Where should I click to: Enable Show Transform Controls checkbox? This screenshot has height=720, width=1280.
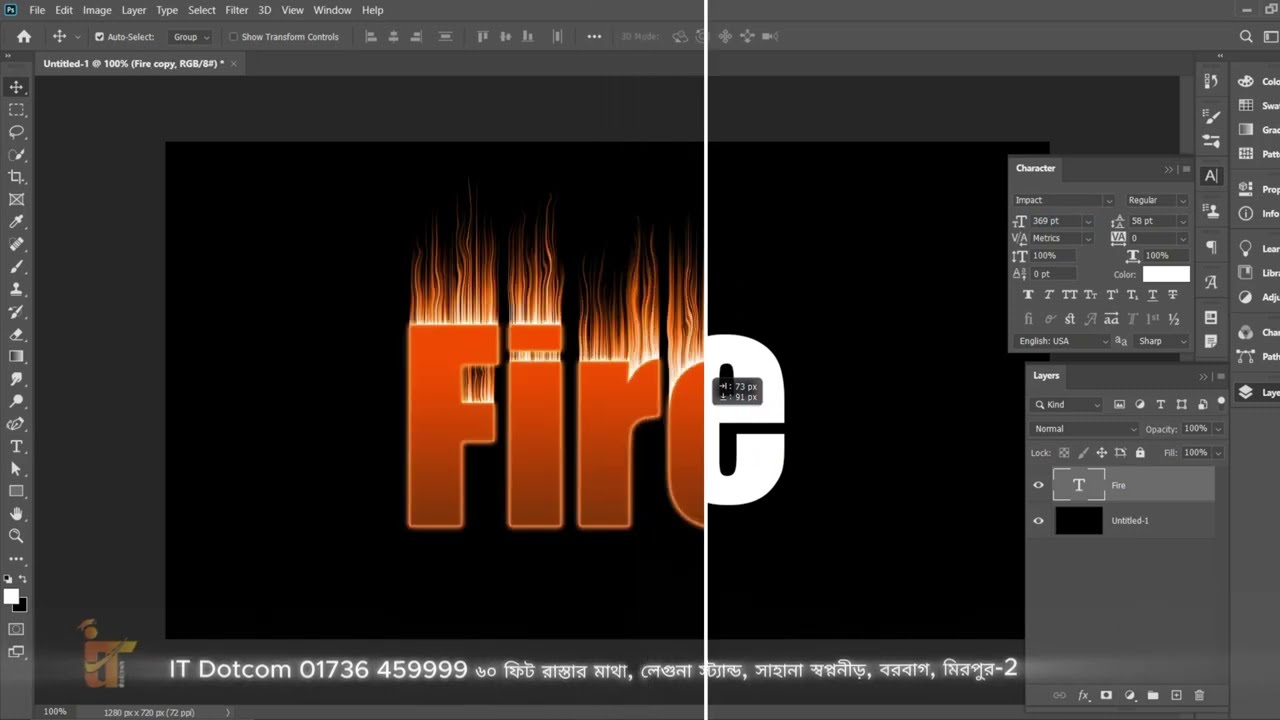[233, 37]
